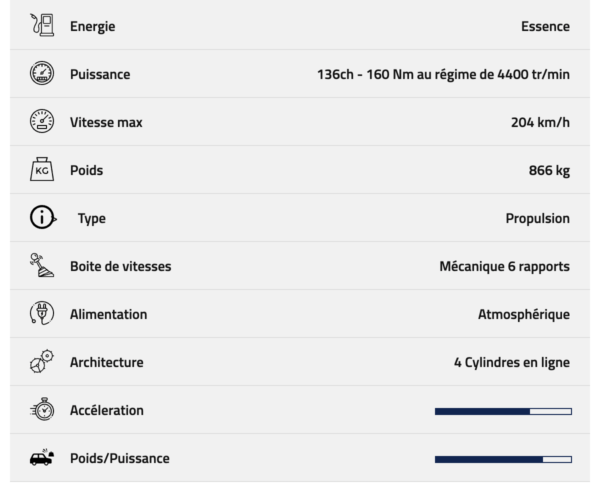The height and width of the screenshot is (487, 608).
Task: Click the fuel pump Energie icon
Action: (x=42, y=25)
